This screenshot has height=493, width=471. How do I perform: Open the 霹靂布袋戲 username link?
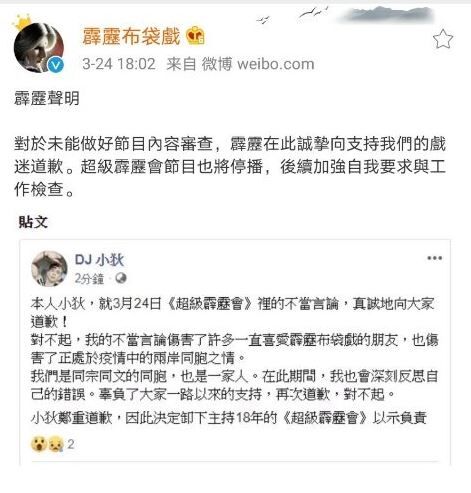[131, 36]
